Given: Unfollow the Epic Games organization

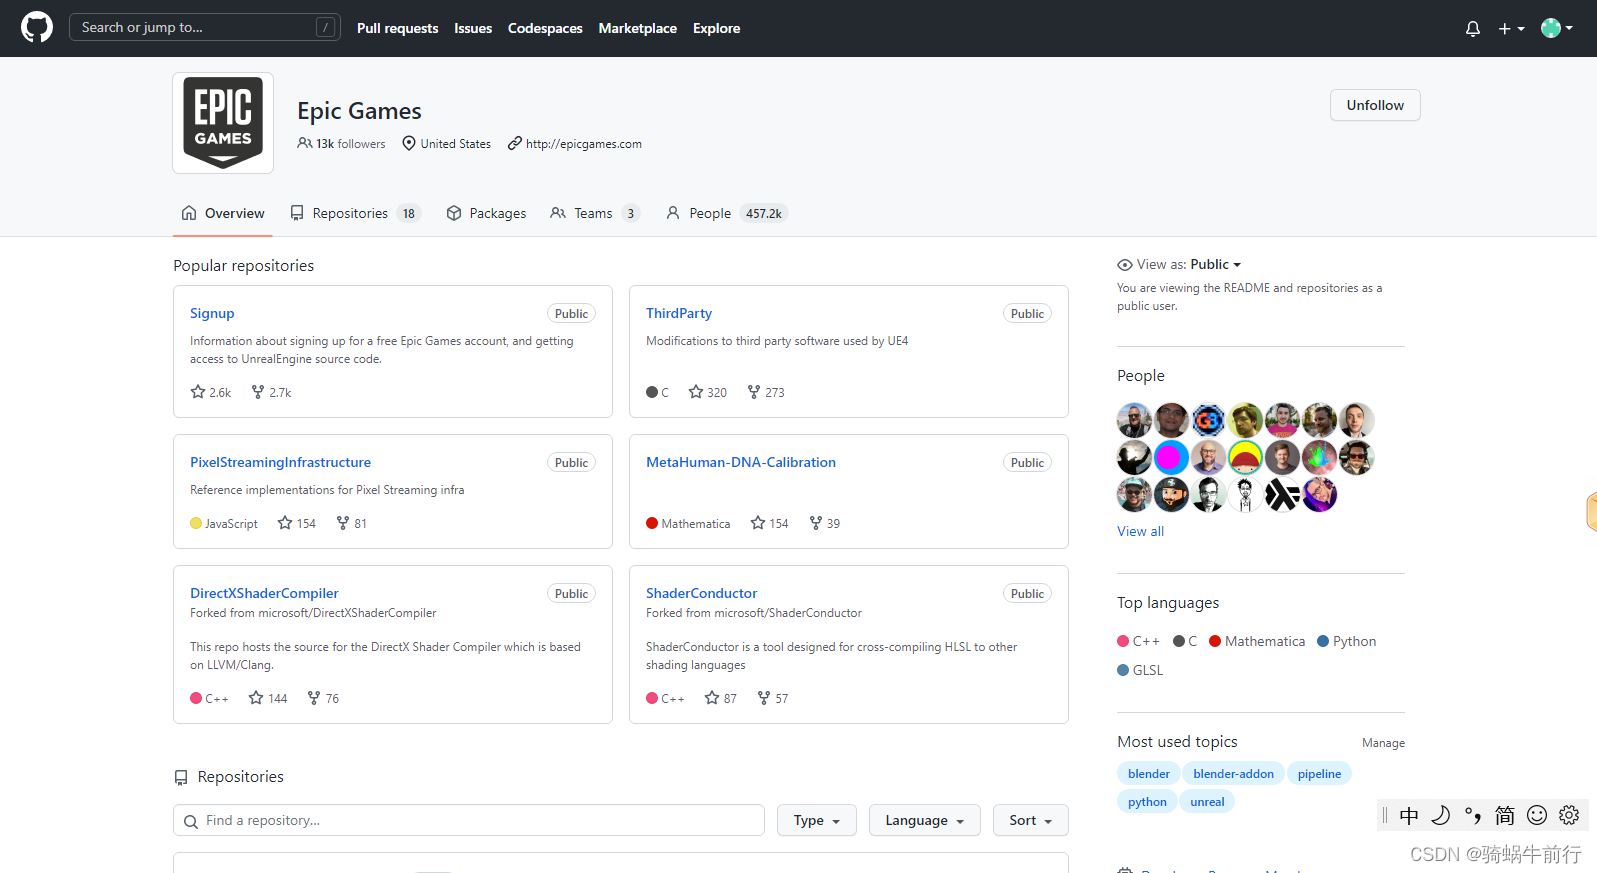Looking at the screenshot, I should tap(1375, 105).
